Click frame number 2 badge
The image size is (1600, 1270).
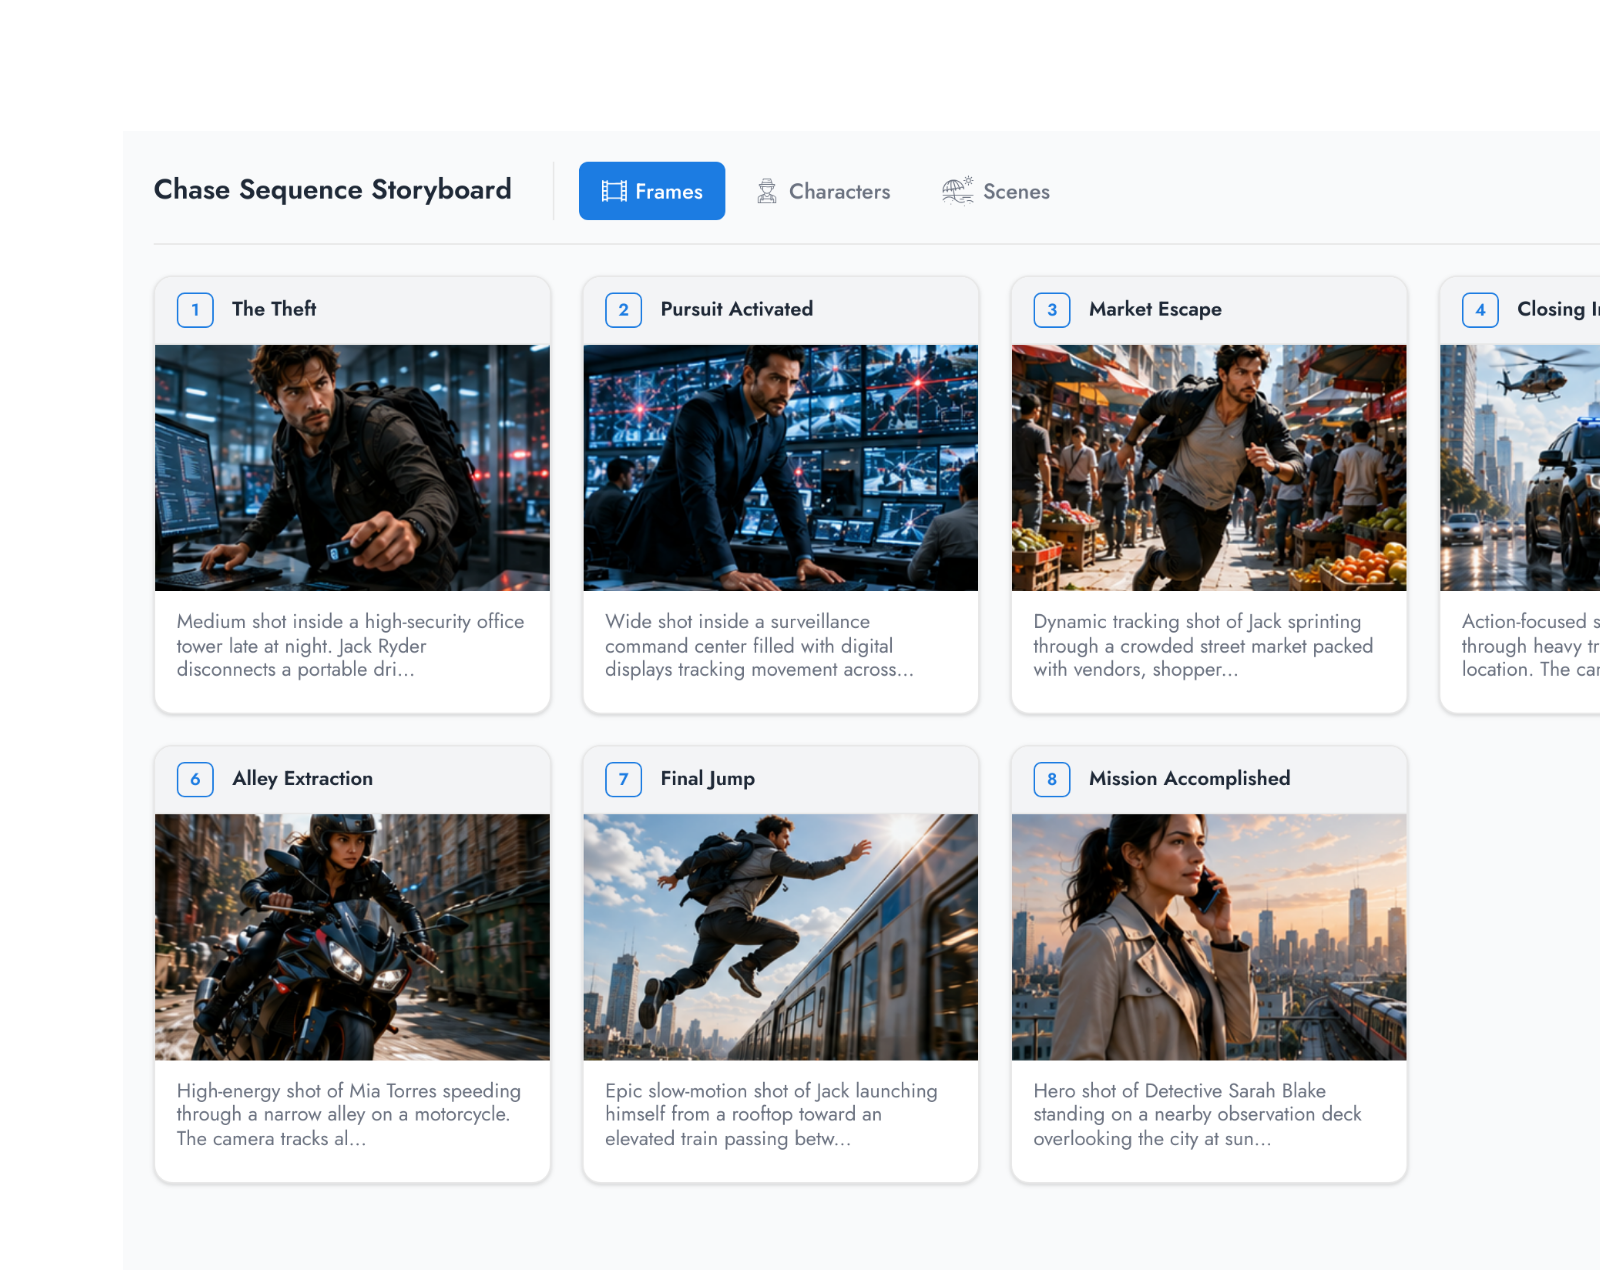pos(623,310)
